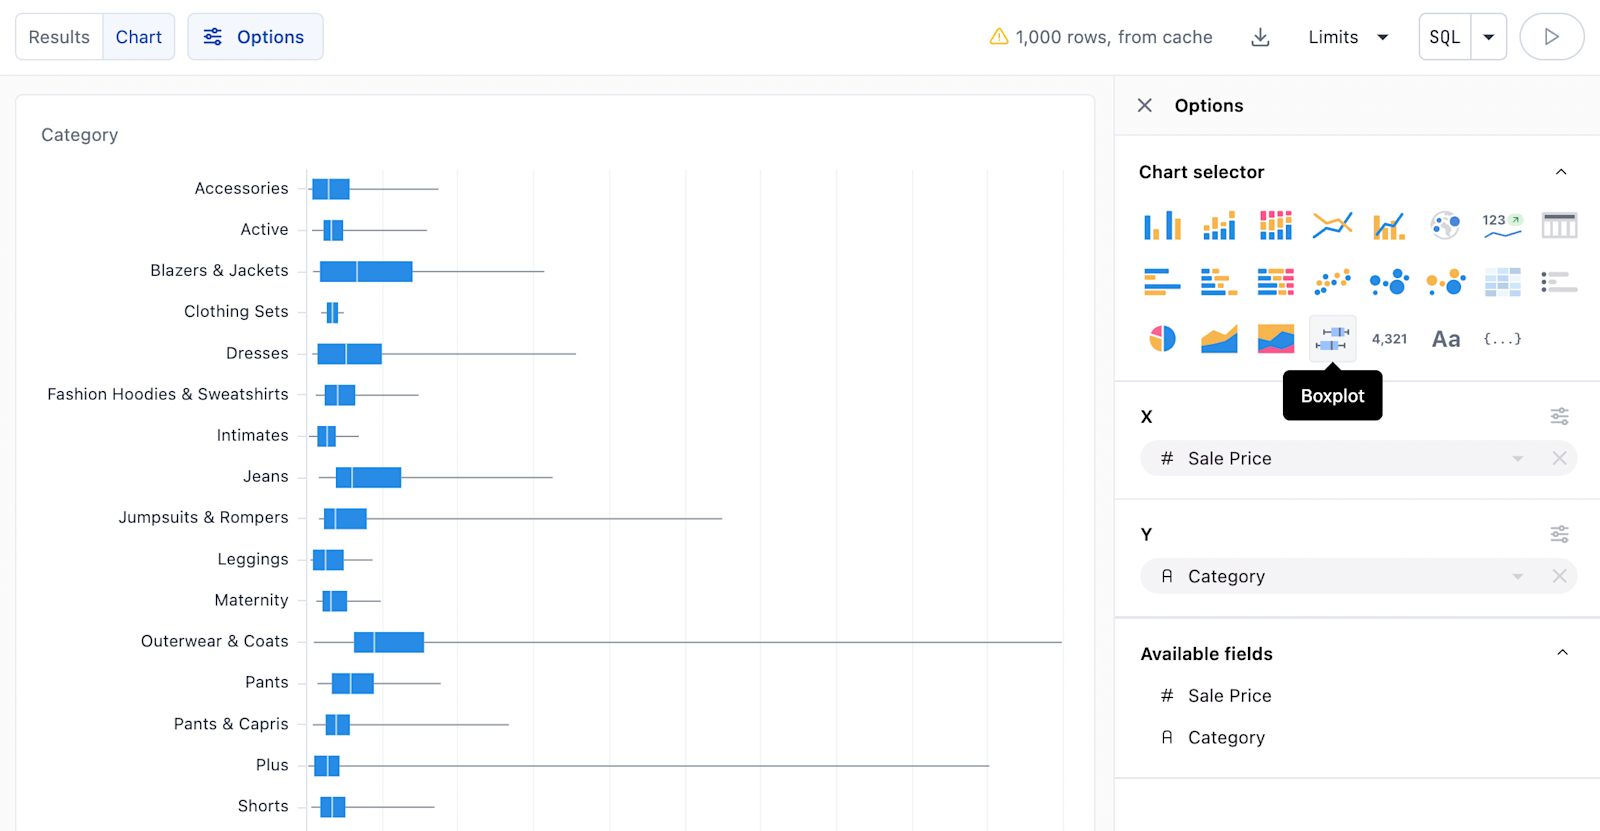This screenshot has height=831, width=1600.
Task: Select the JSON curly braces chart type
Action: point(1502,339)
